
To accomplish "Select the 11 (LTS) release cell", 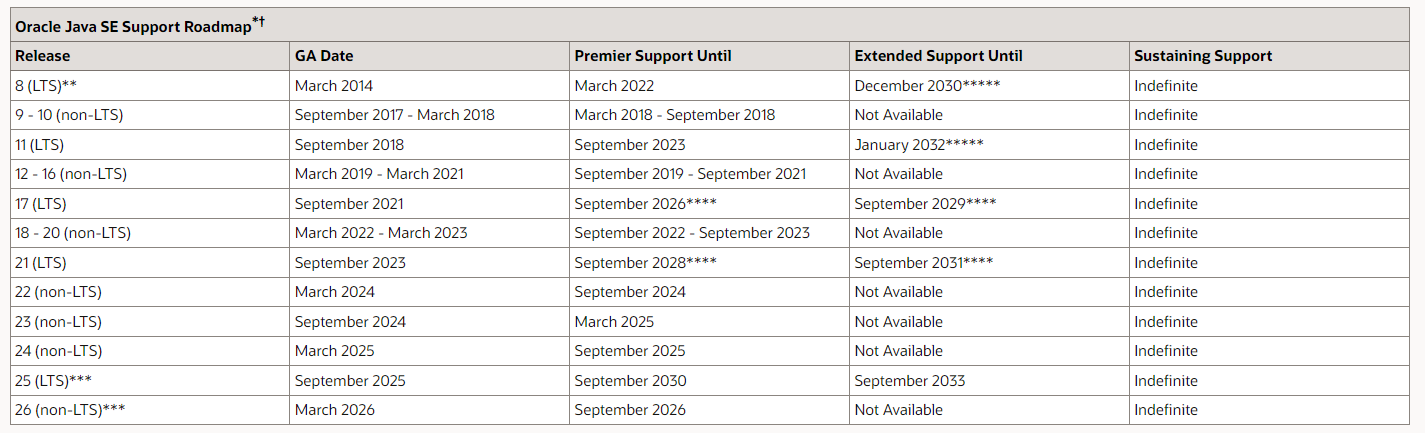I will 39,145.
